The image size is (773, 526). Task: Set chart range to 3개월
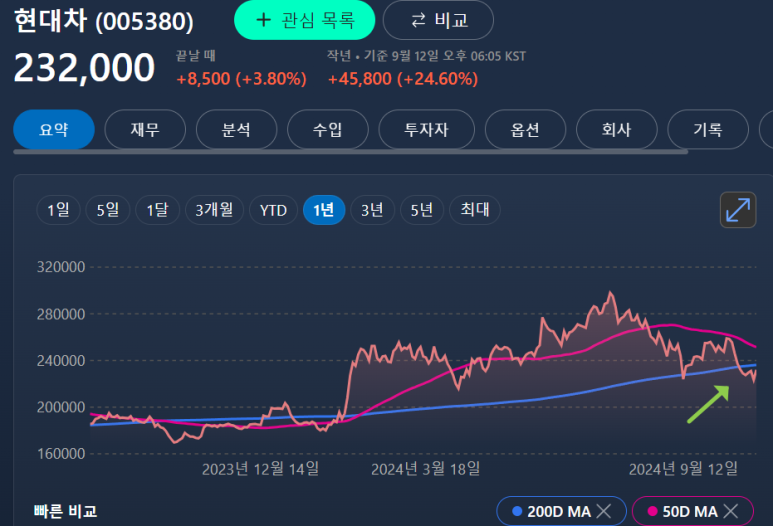[214, 210]
